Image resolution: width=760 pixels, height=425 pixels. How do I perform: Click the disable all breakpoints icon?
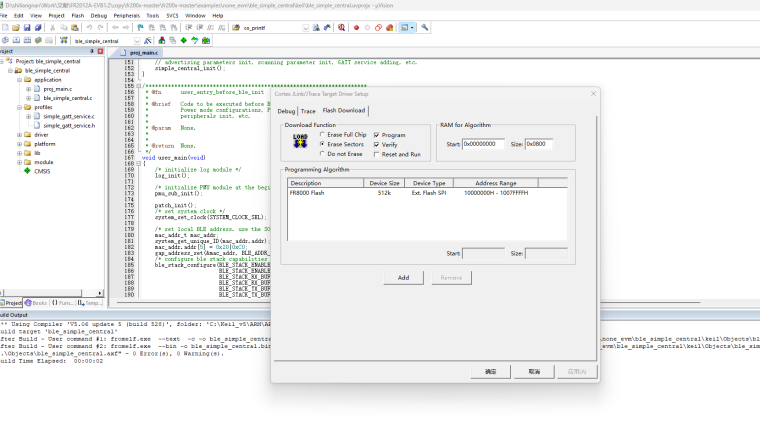tap(379, 28)
